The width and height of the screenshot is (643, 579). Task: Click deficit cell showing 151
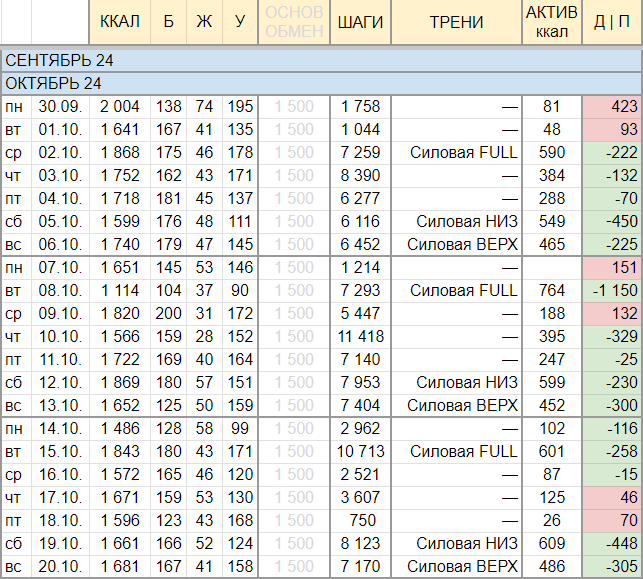(x=612, y=268)
